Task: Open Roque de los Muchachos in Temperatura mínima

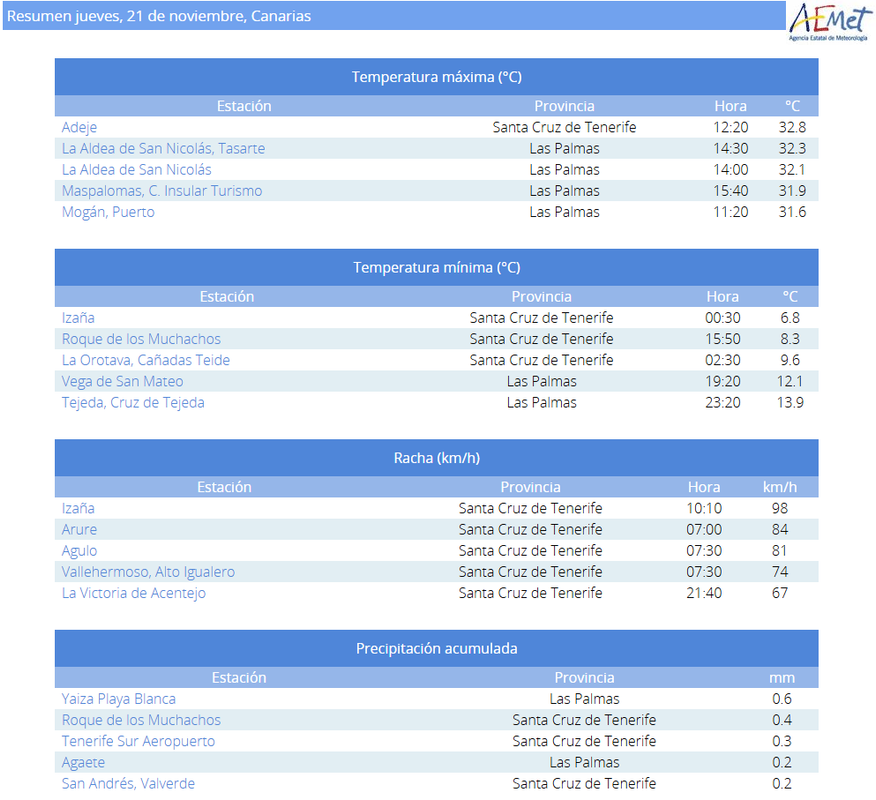Action: (x=141, y=339)
